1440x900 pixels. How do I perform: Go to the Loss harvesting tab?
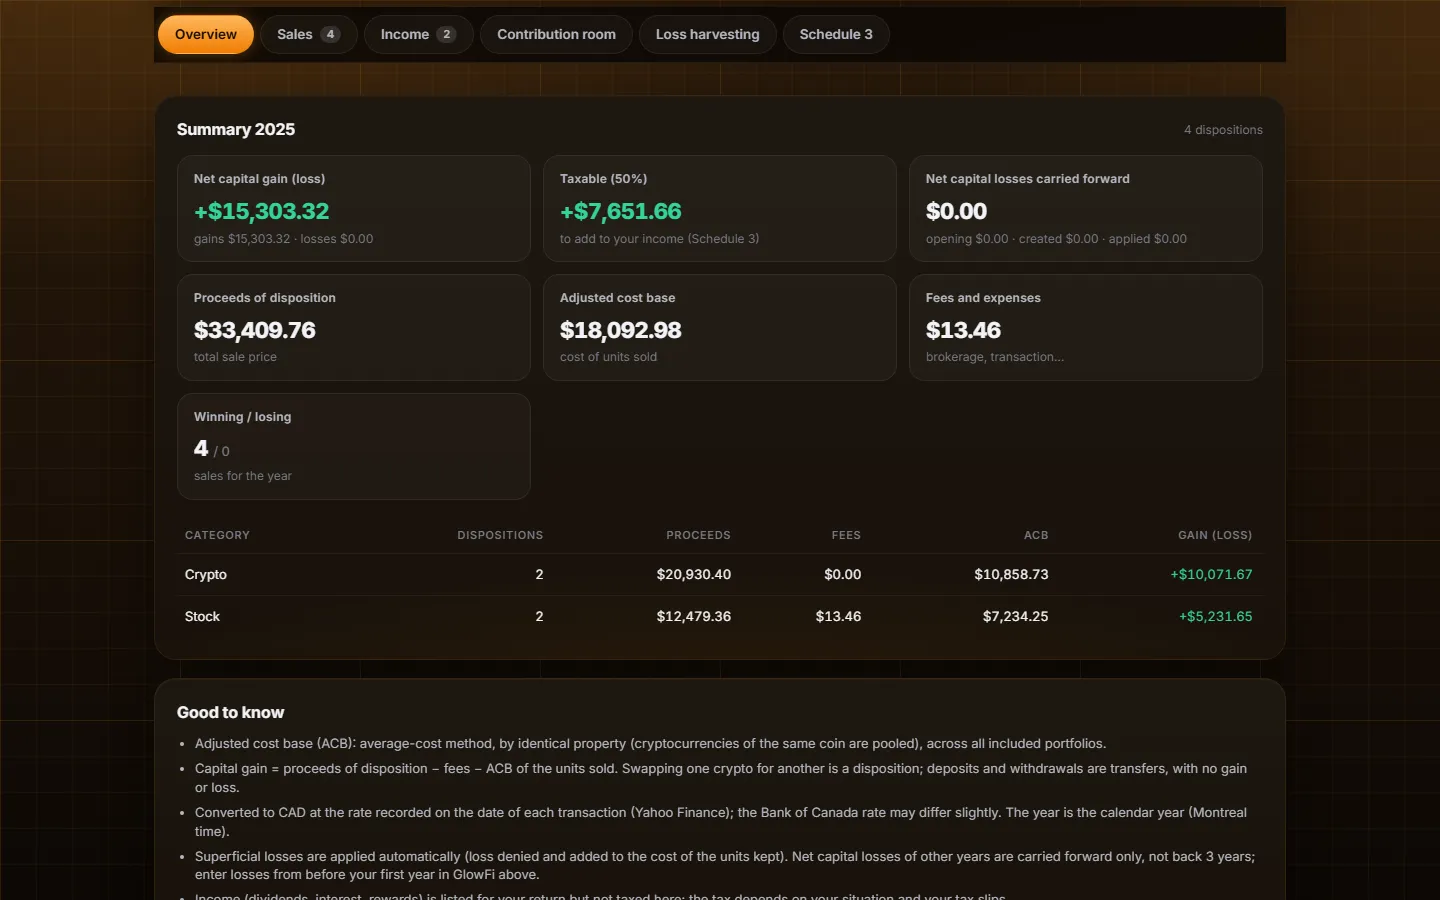(x=707, y=34)
